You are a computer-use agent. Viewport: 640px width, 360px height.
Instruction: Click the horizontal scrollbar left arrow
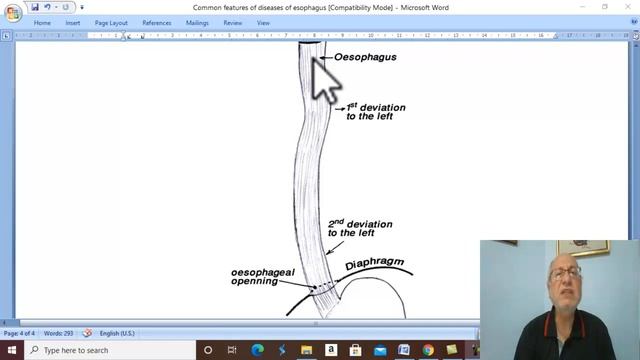[x=5, y=323]
